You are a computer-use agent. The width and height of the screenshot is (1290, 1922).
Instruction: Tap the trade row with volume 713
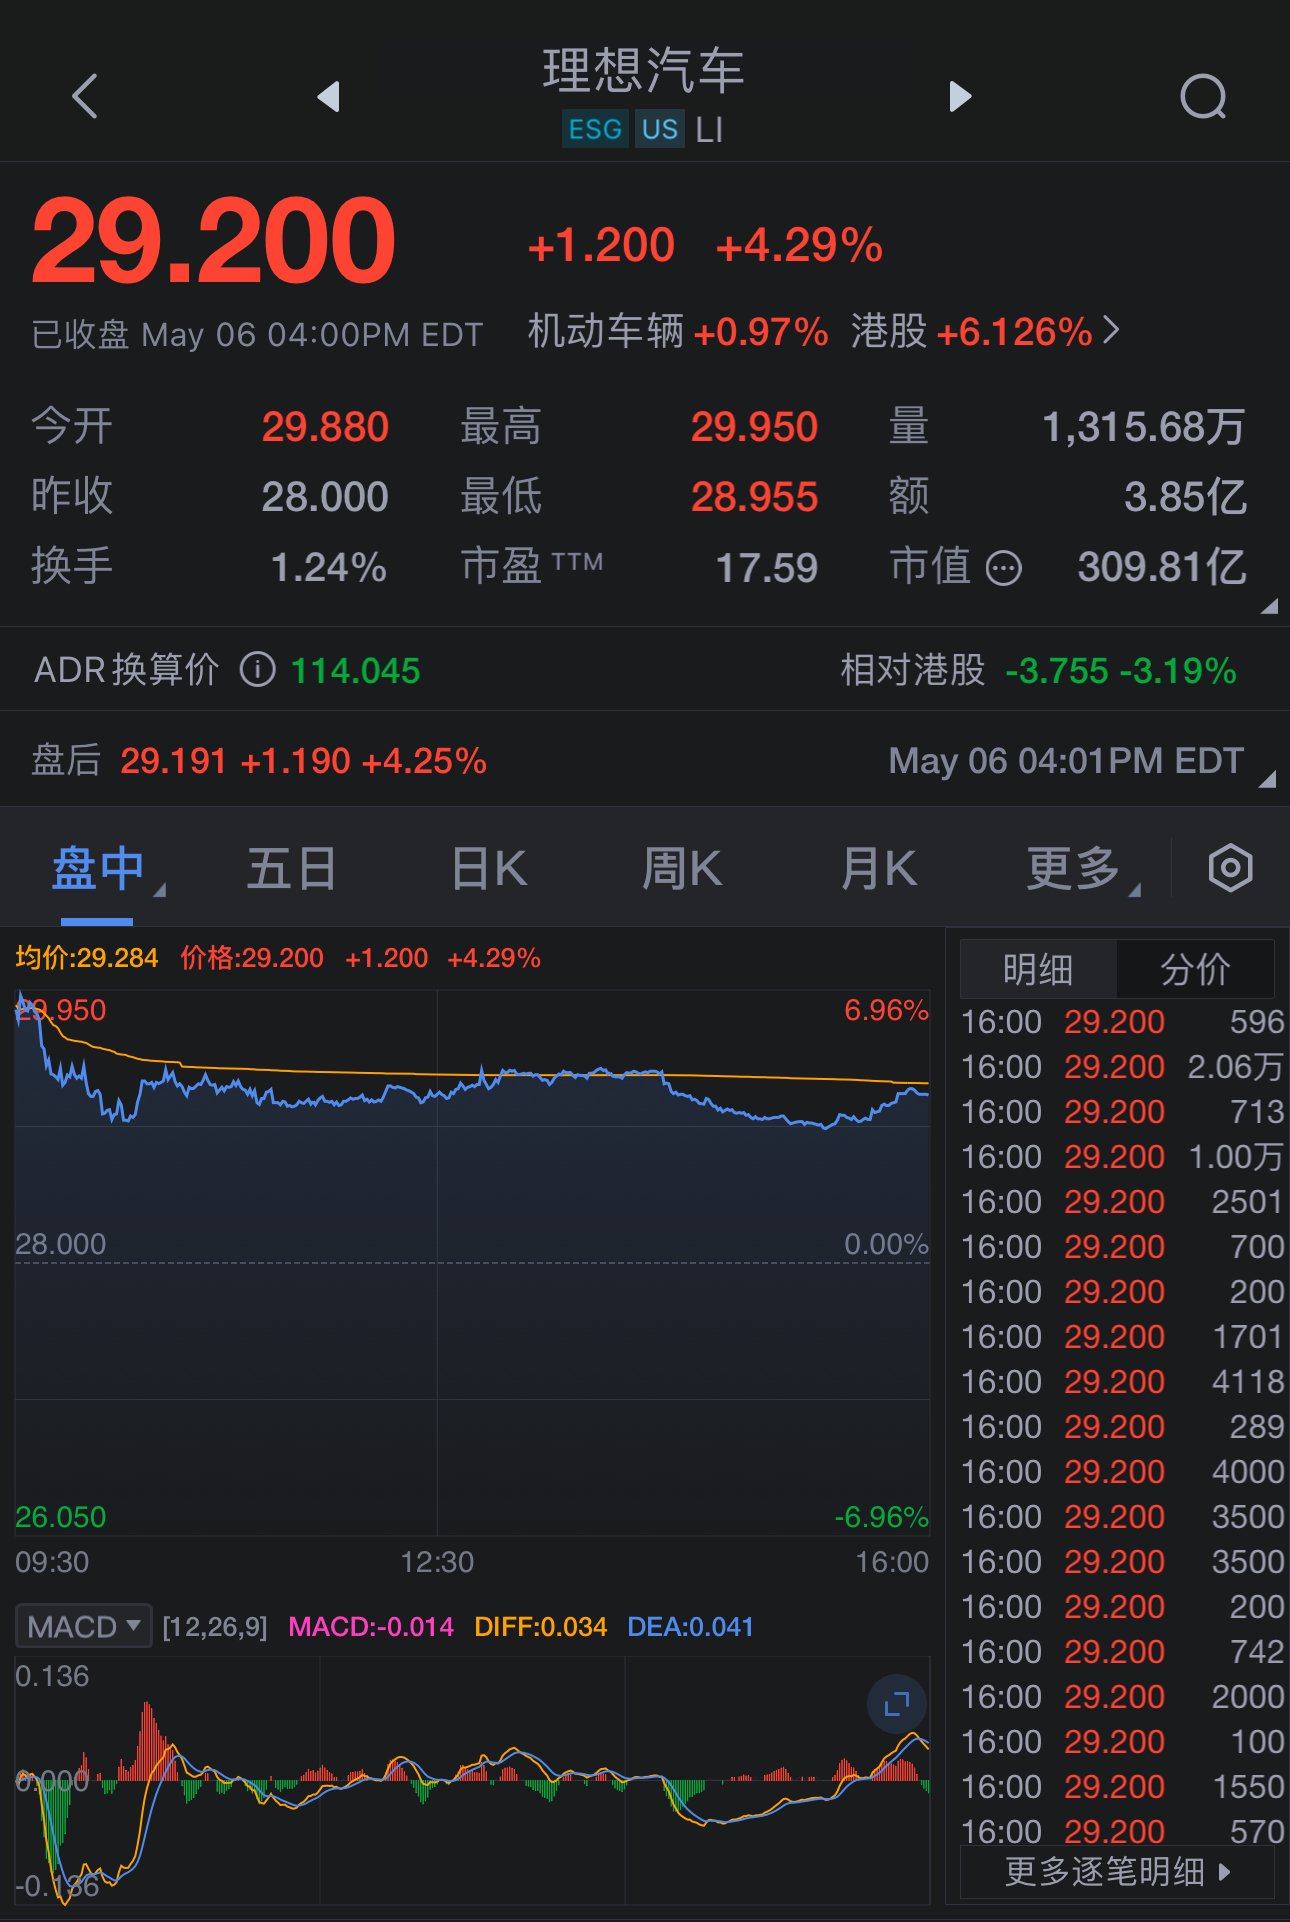click(x=1122, y=1112)
